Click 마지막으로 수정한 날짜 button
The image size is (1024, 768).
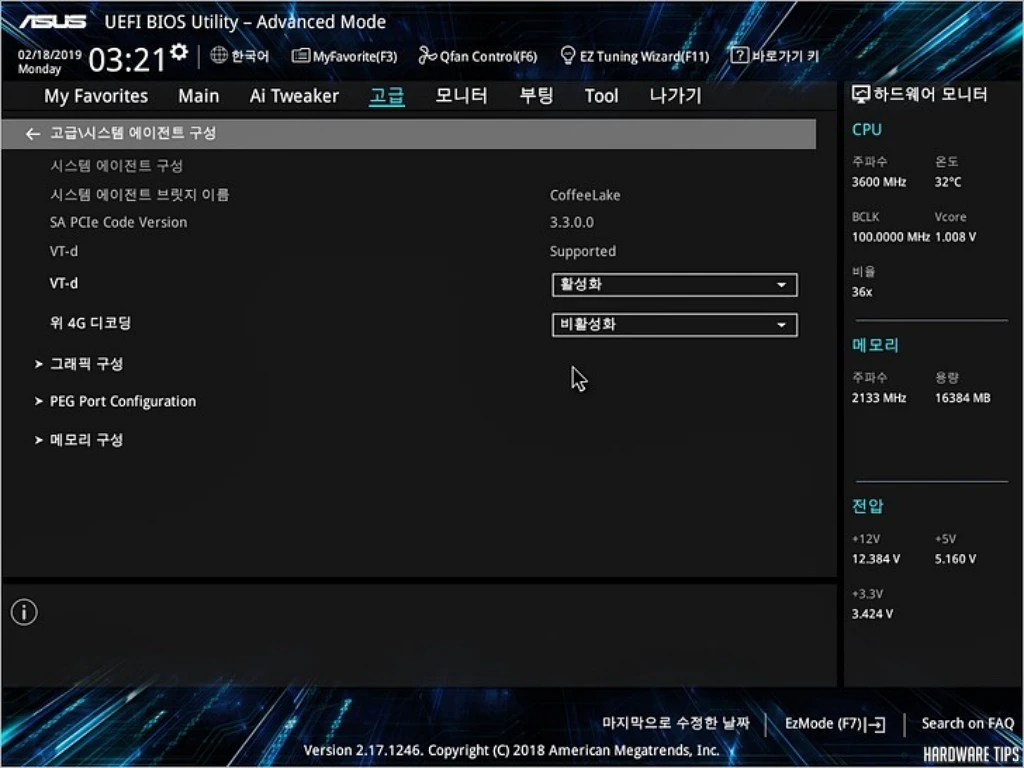coord(676,723)
